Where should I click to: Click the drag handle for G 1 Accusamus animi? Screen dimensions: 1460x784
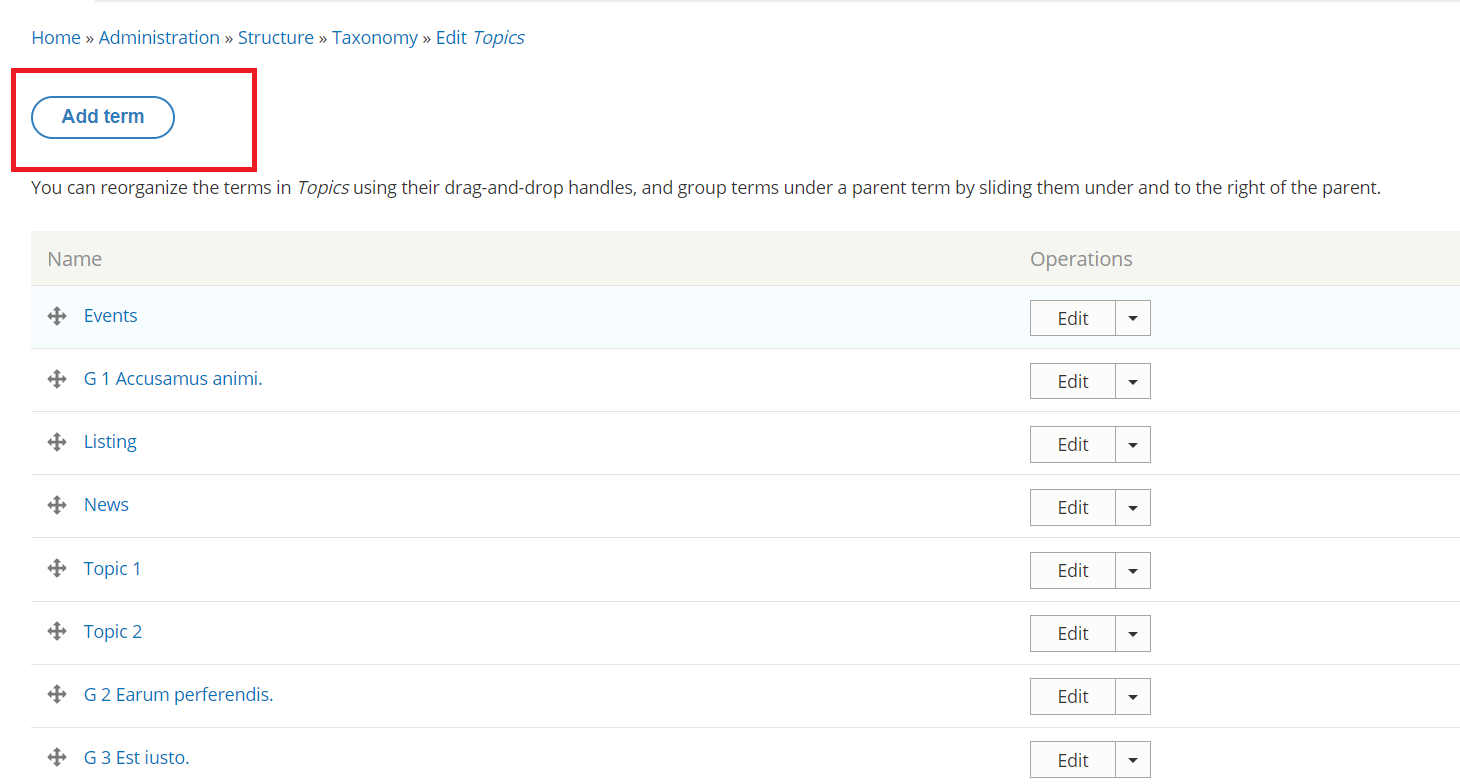[57, 380]
